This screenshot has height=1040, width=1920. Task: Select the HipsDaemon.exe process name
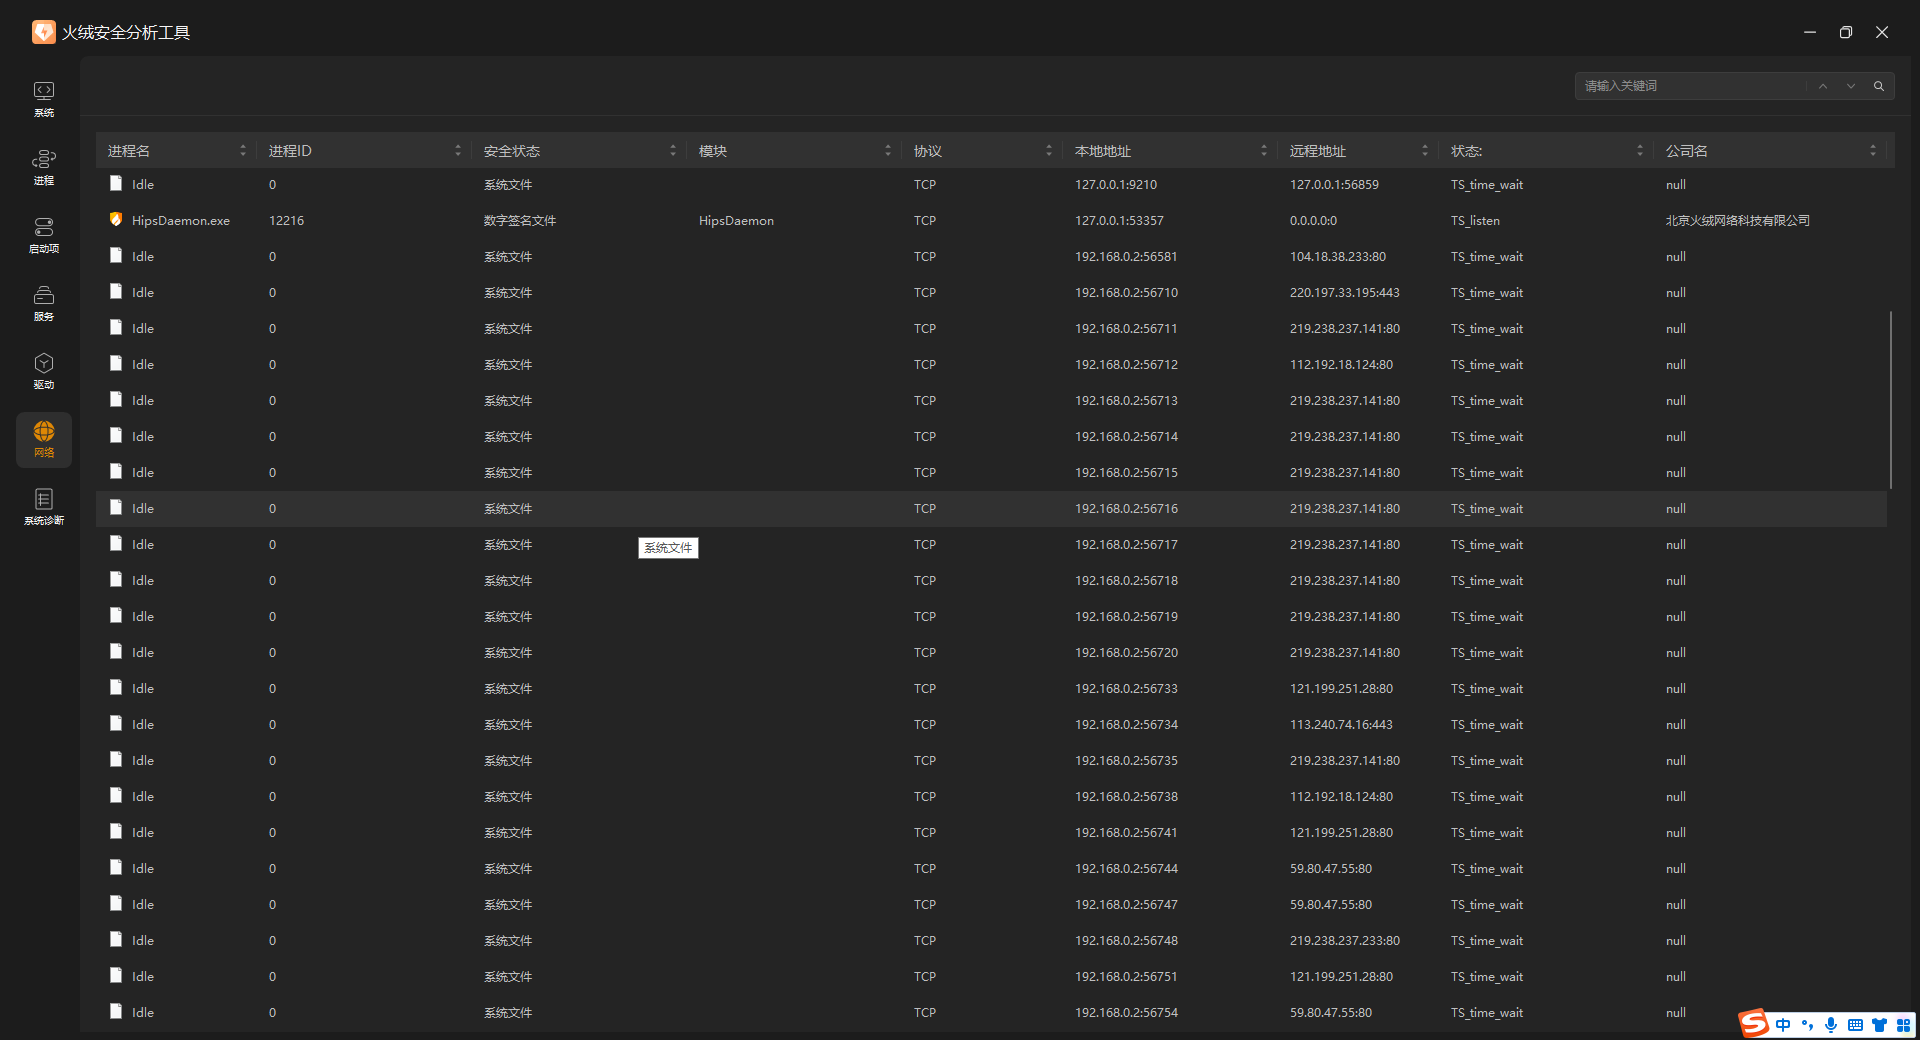tap(181, 221)
